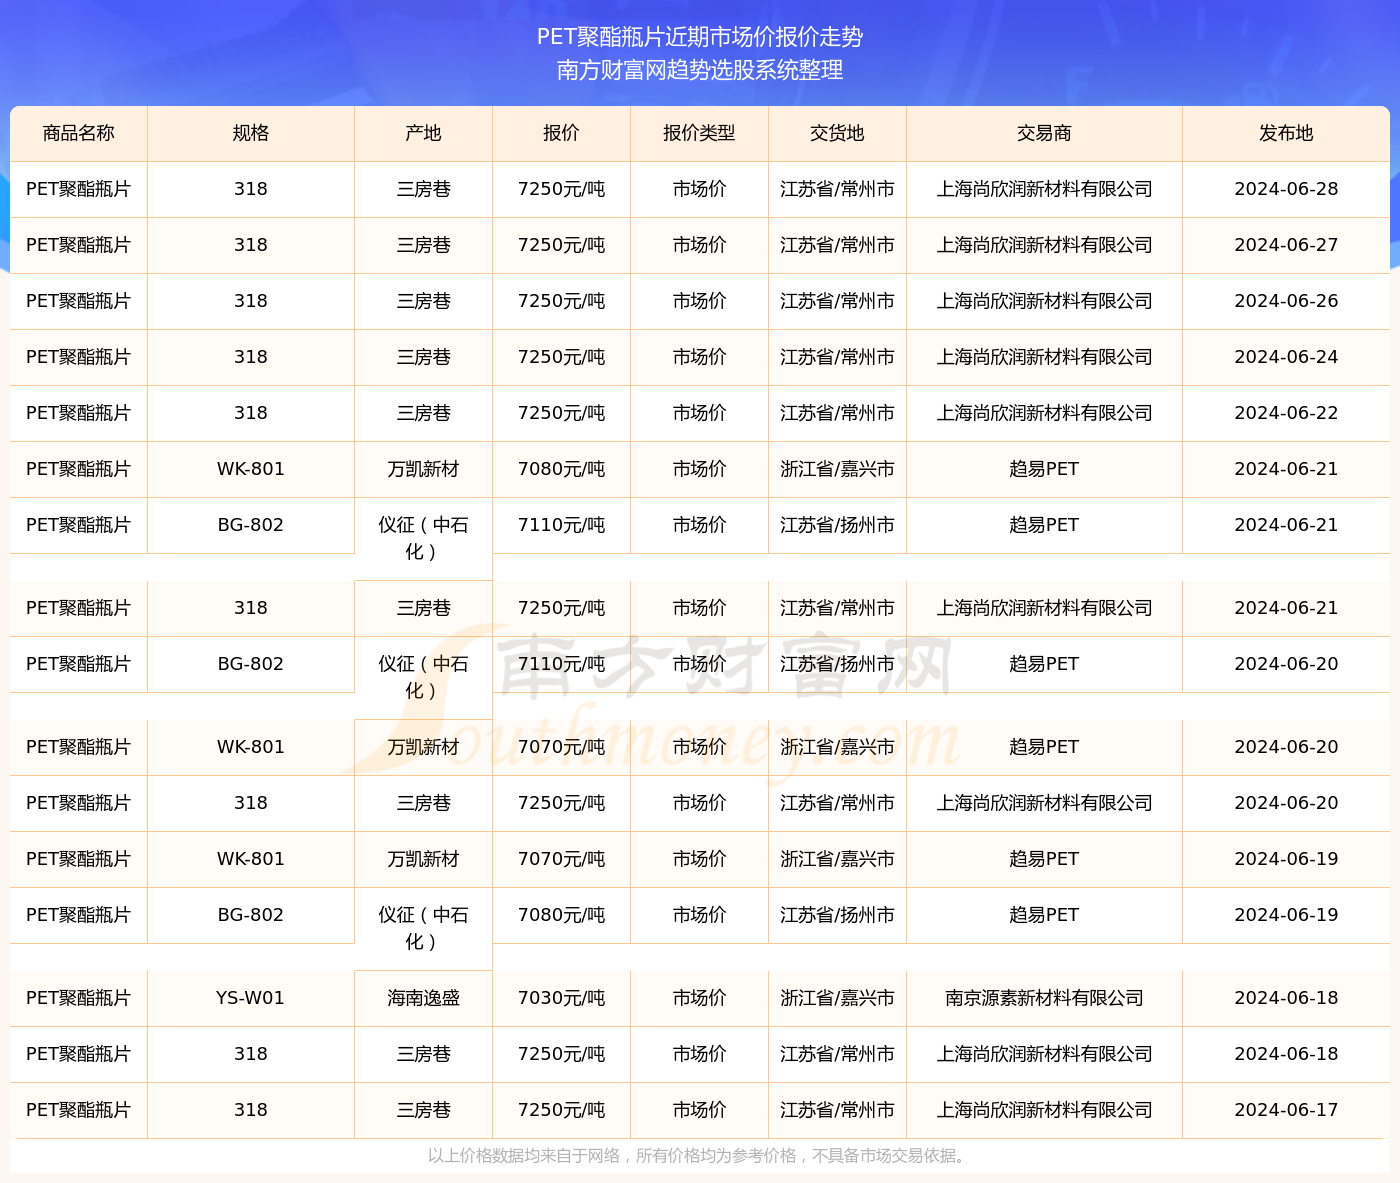This screenshot has height=1183, width=1400.
Task: Click 7070元/吨 in the 2024-06-20 row
Action: [562, 747]
